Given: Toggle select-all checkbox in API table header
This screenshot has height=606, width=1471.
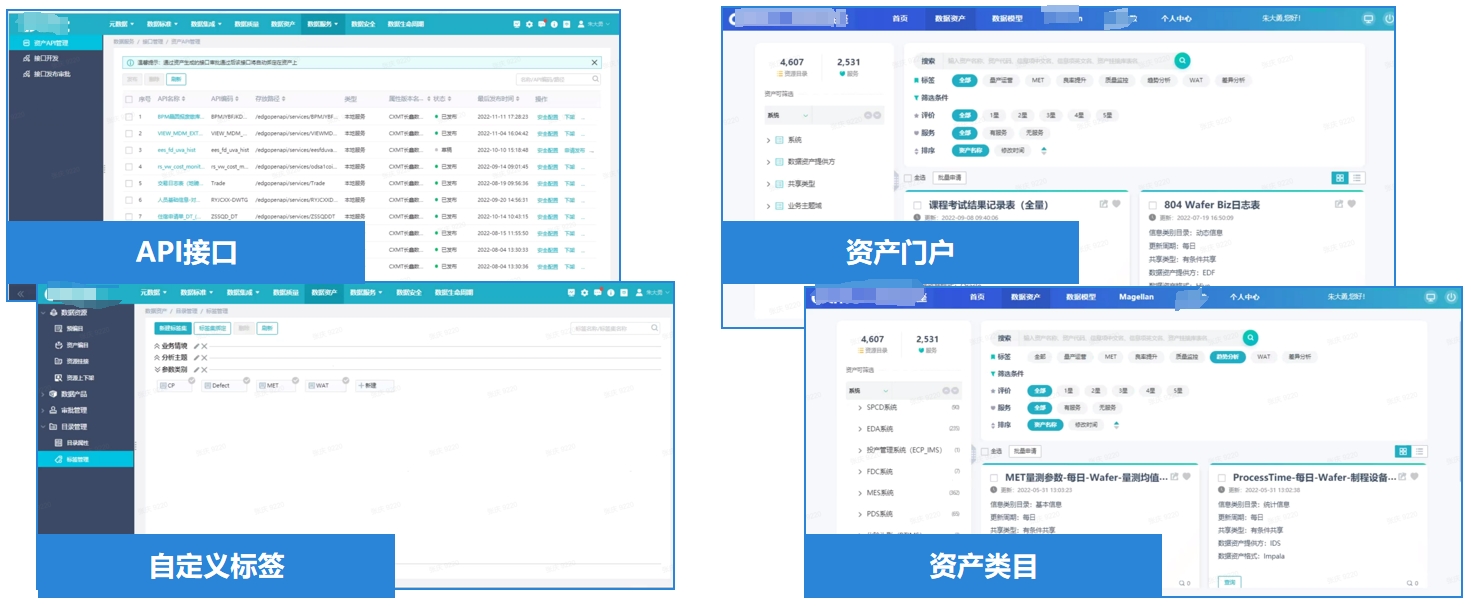Looking at the screenshot, I should [x=128, y=100].
